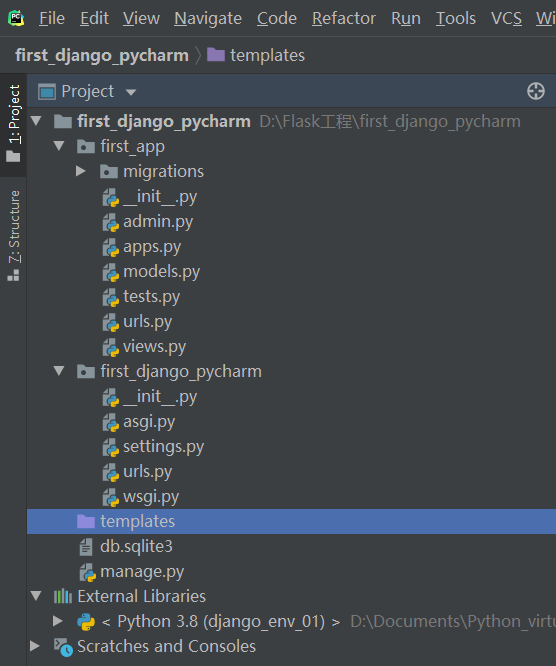Open the View menu

[x=141, y=18]
